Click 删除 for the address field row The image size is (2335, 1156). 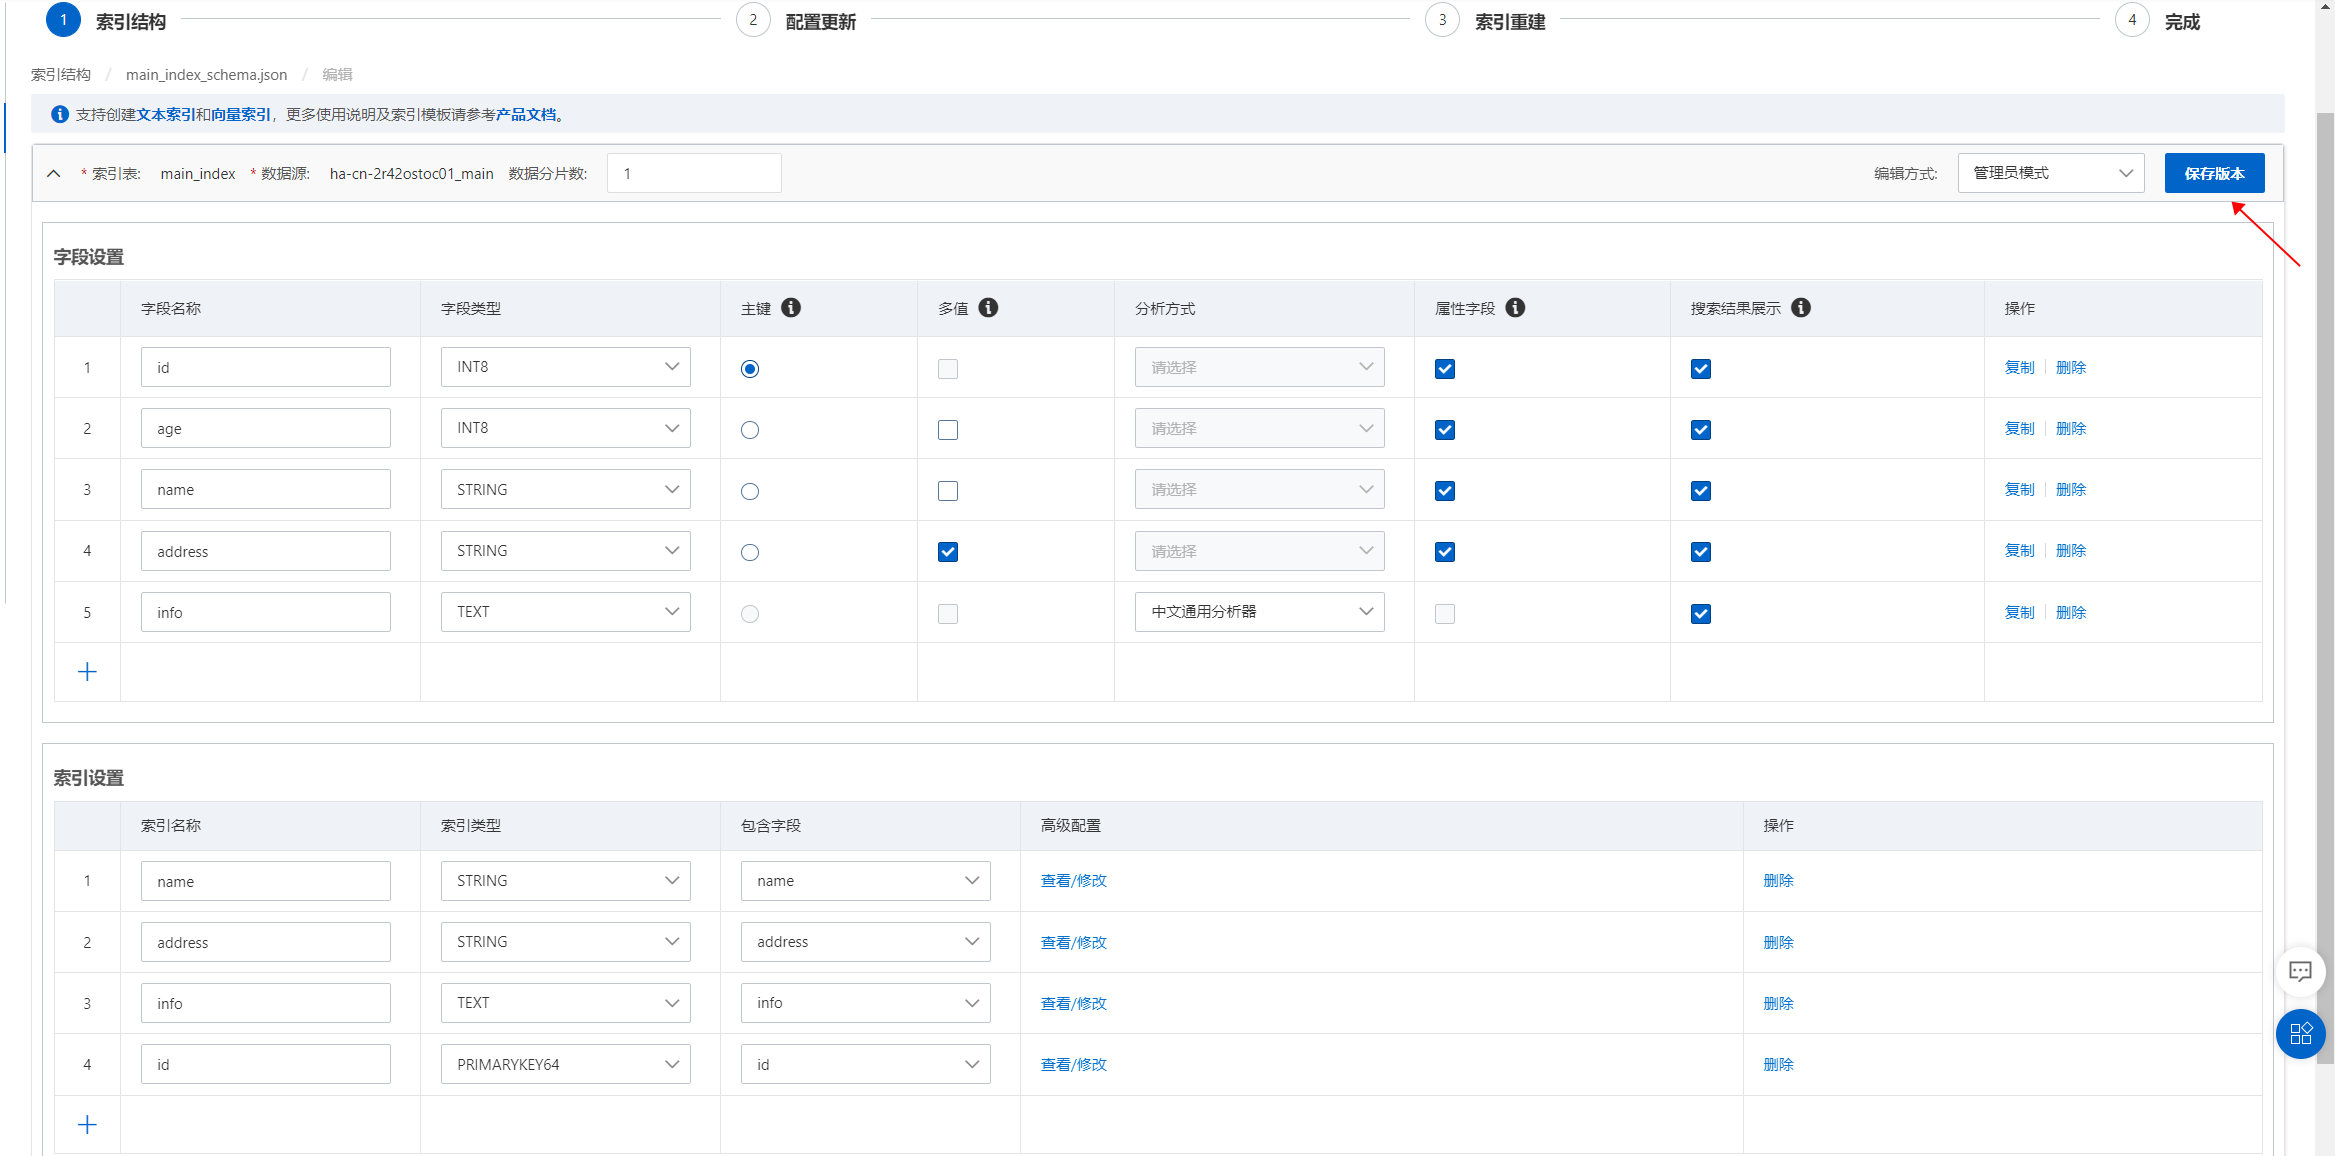pos(2071,551)
